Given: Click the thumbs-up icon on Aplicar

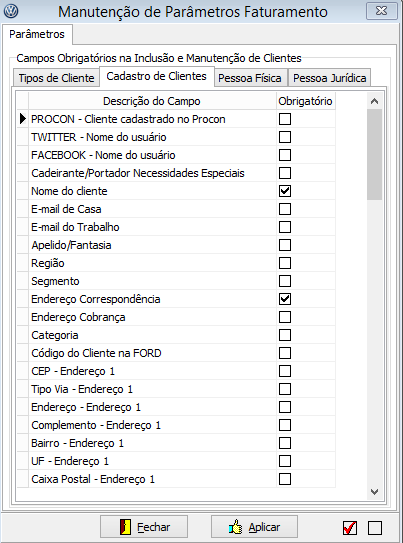Looking at the screenshot, I should (236, 527).
